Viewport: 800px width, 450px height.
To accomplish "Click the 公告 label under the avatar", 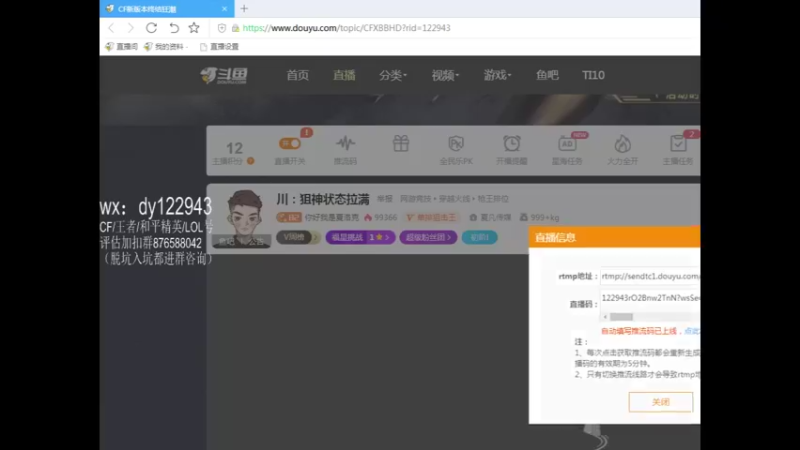I will click(256, 241).
